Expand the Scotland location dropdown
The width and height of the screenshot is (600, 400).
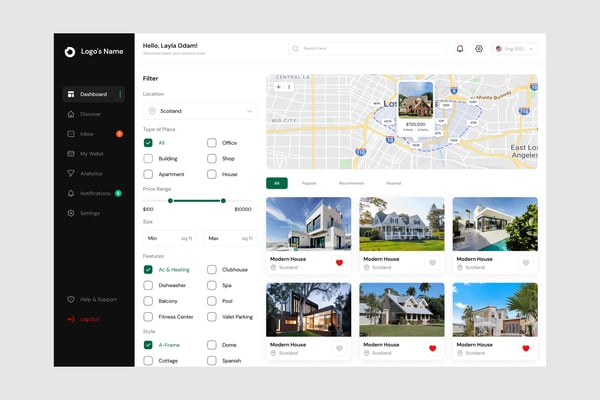pyautogui.click(x=200, y=111)
